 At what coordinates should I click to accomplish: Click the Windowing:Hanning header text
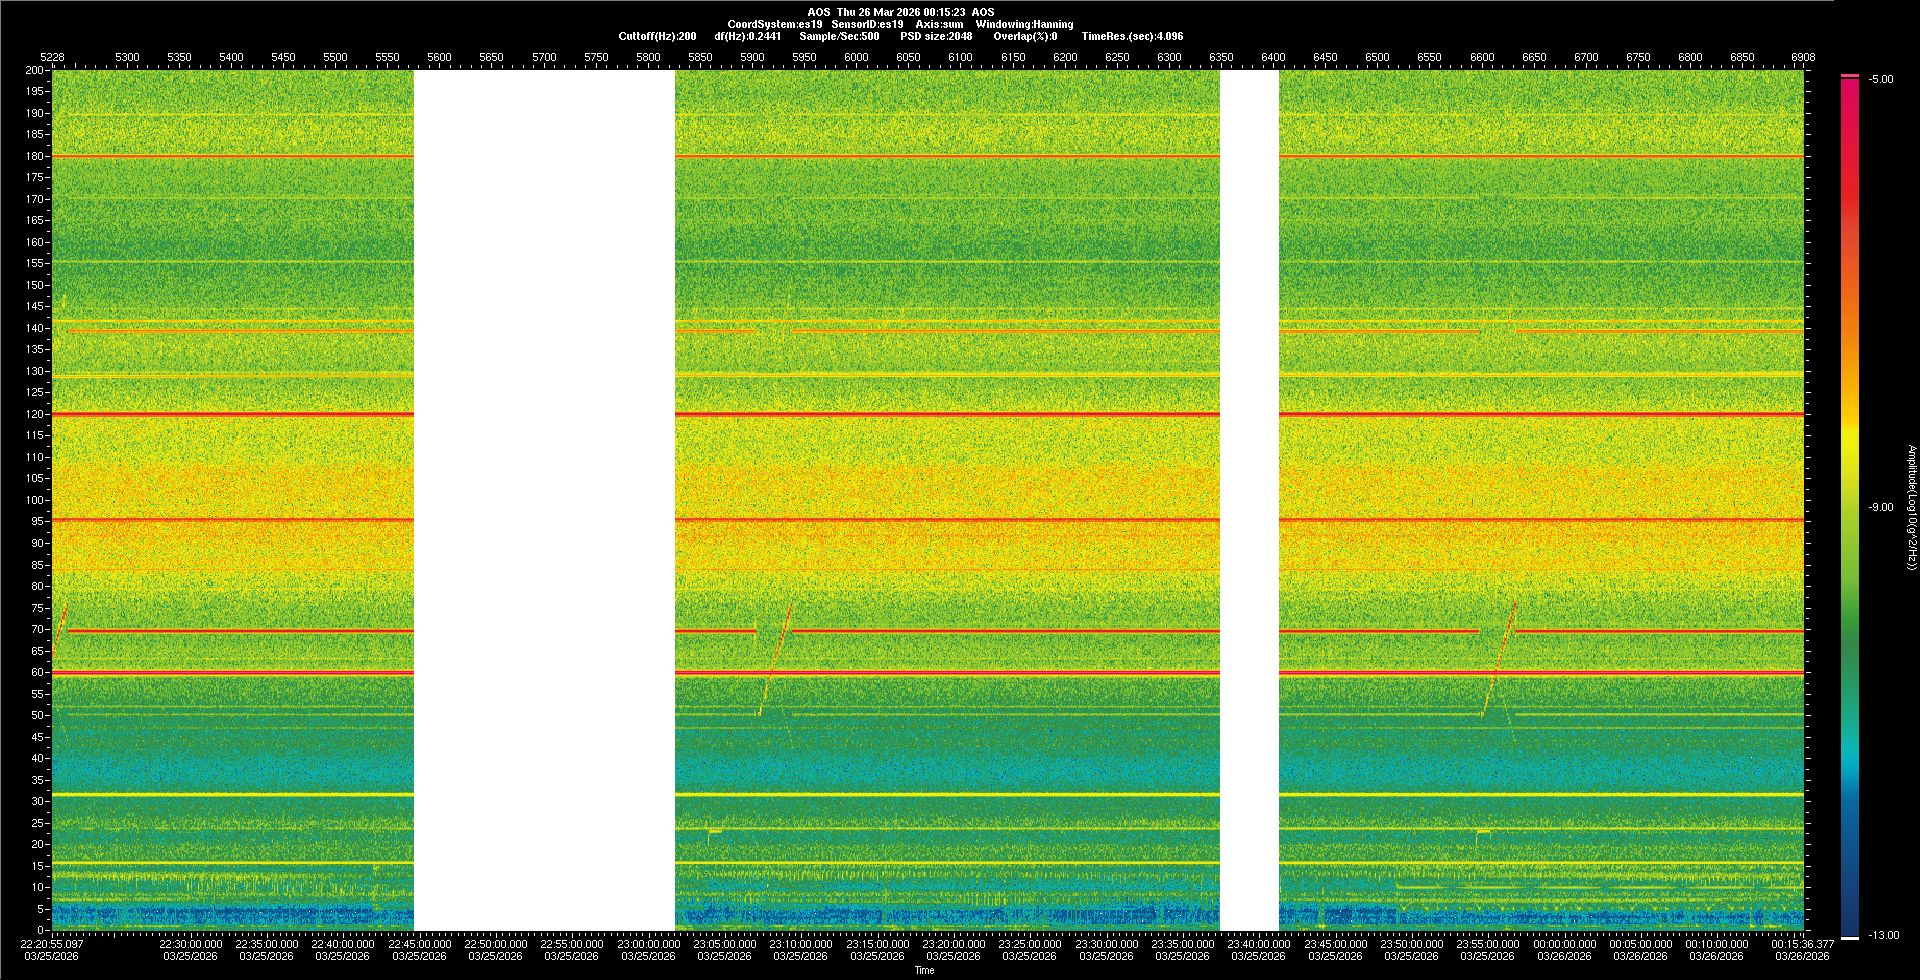1024,24
